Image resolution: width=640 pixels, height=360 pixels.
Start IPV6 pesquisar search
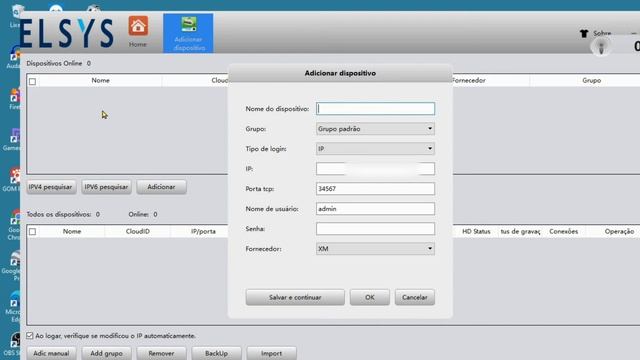point(106,187)
